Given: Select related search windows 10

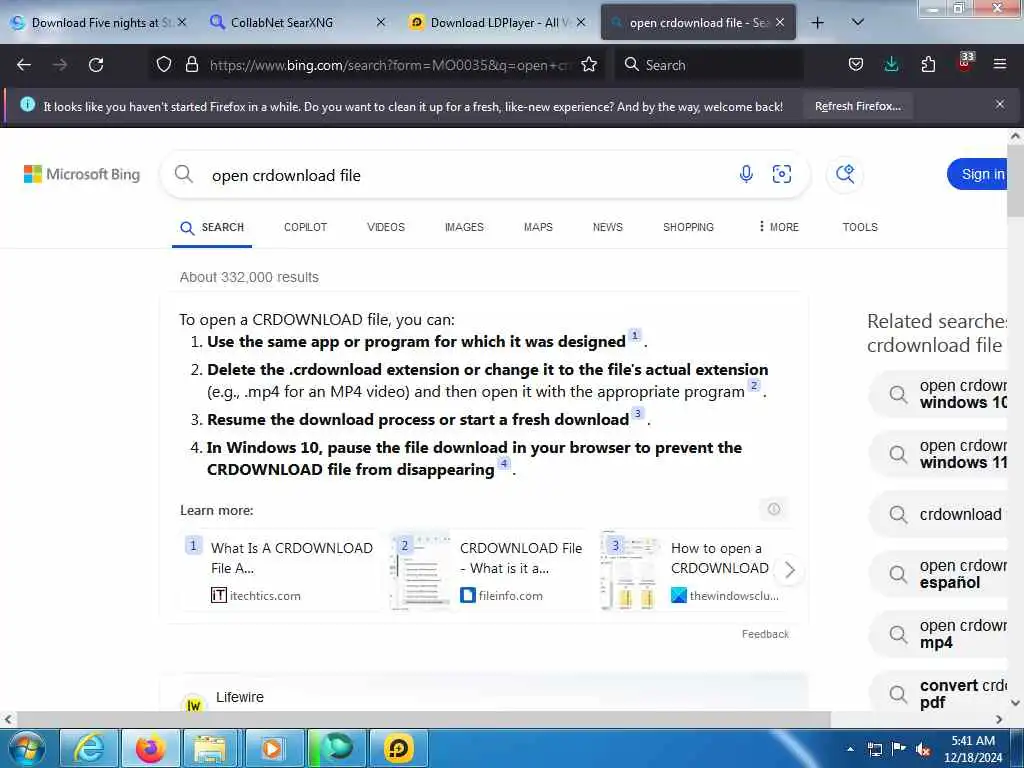Looking at the screenshot, I should 940,394.
